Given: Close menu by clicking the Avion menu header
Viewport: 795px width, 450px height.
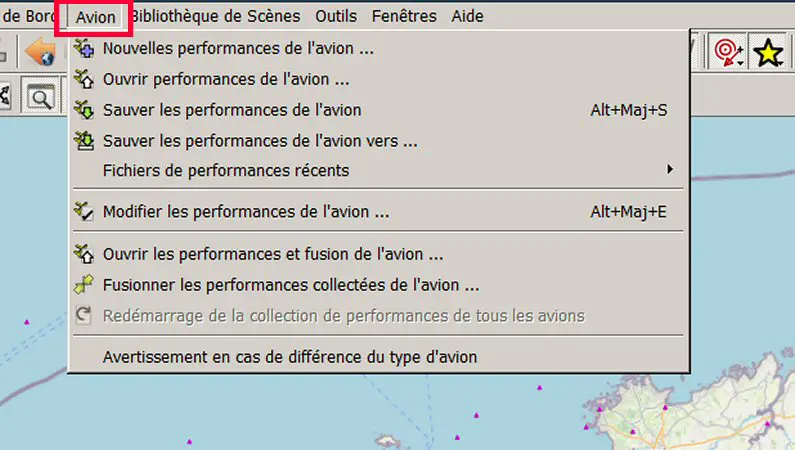Looking at the screenshot, I should 96,17.
